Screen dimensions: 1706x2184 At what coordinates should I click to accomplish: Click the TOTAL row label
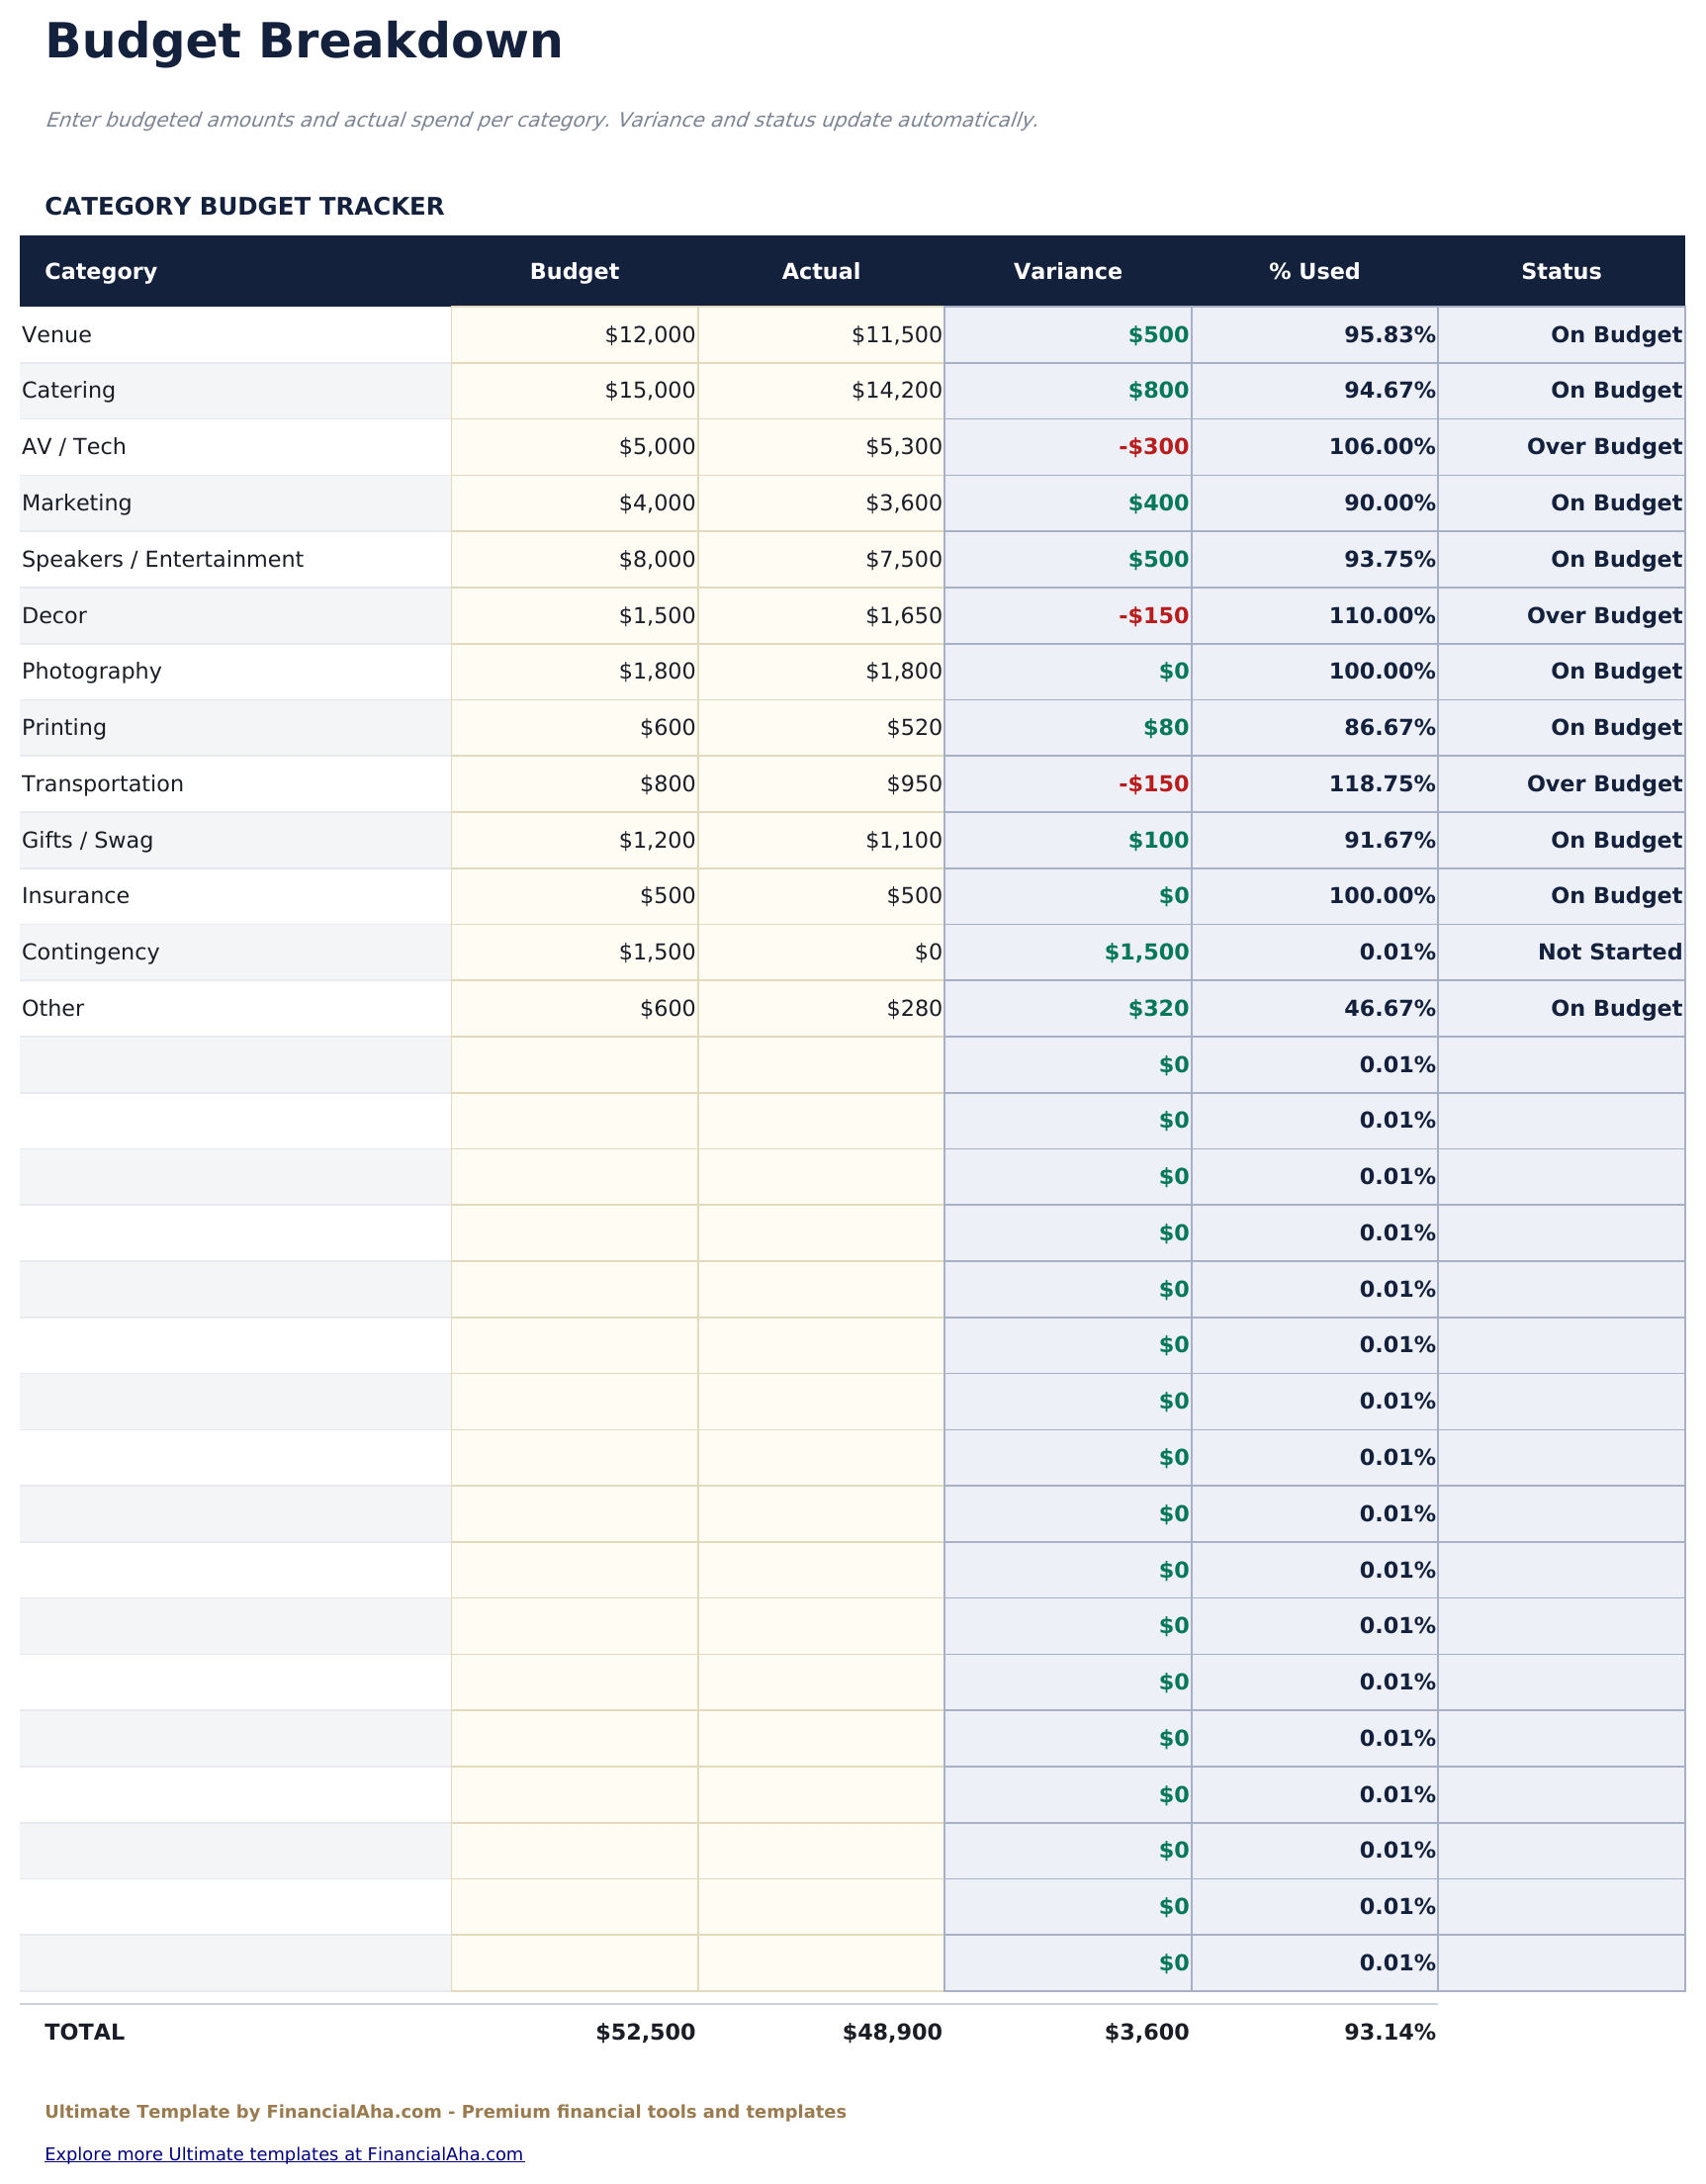coord(84,2031)
